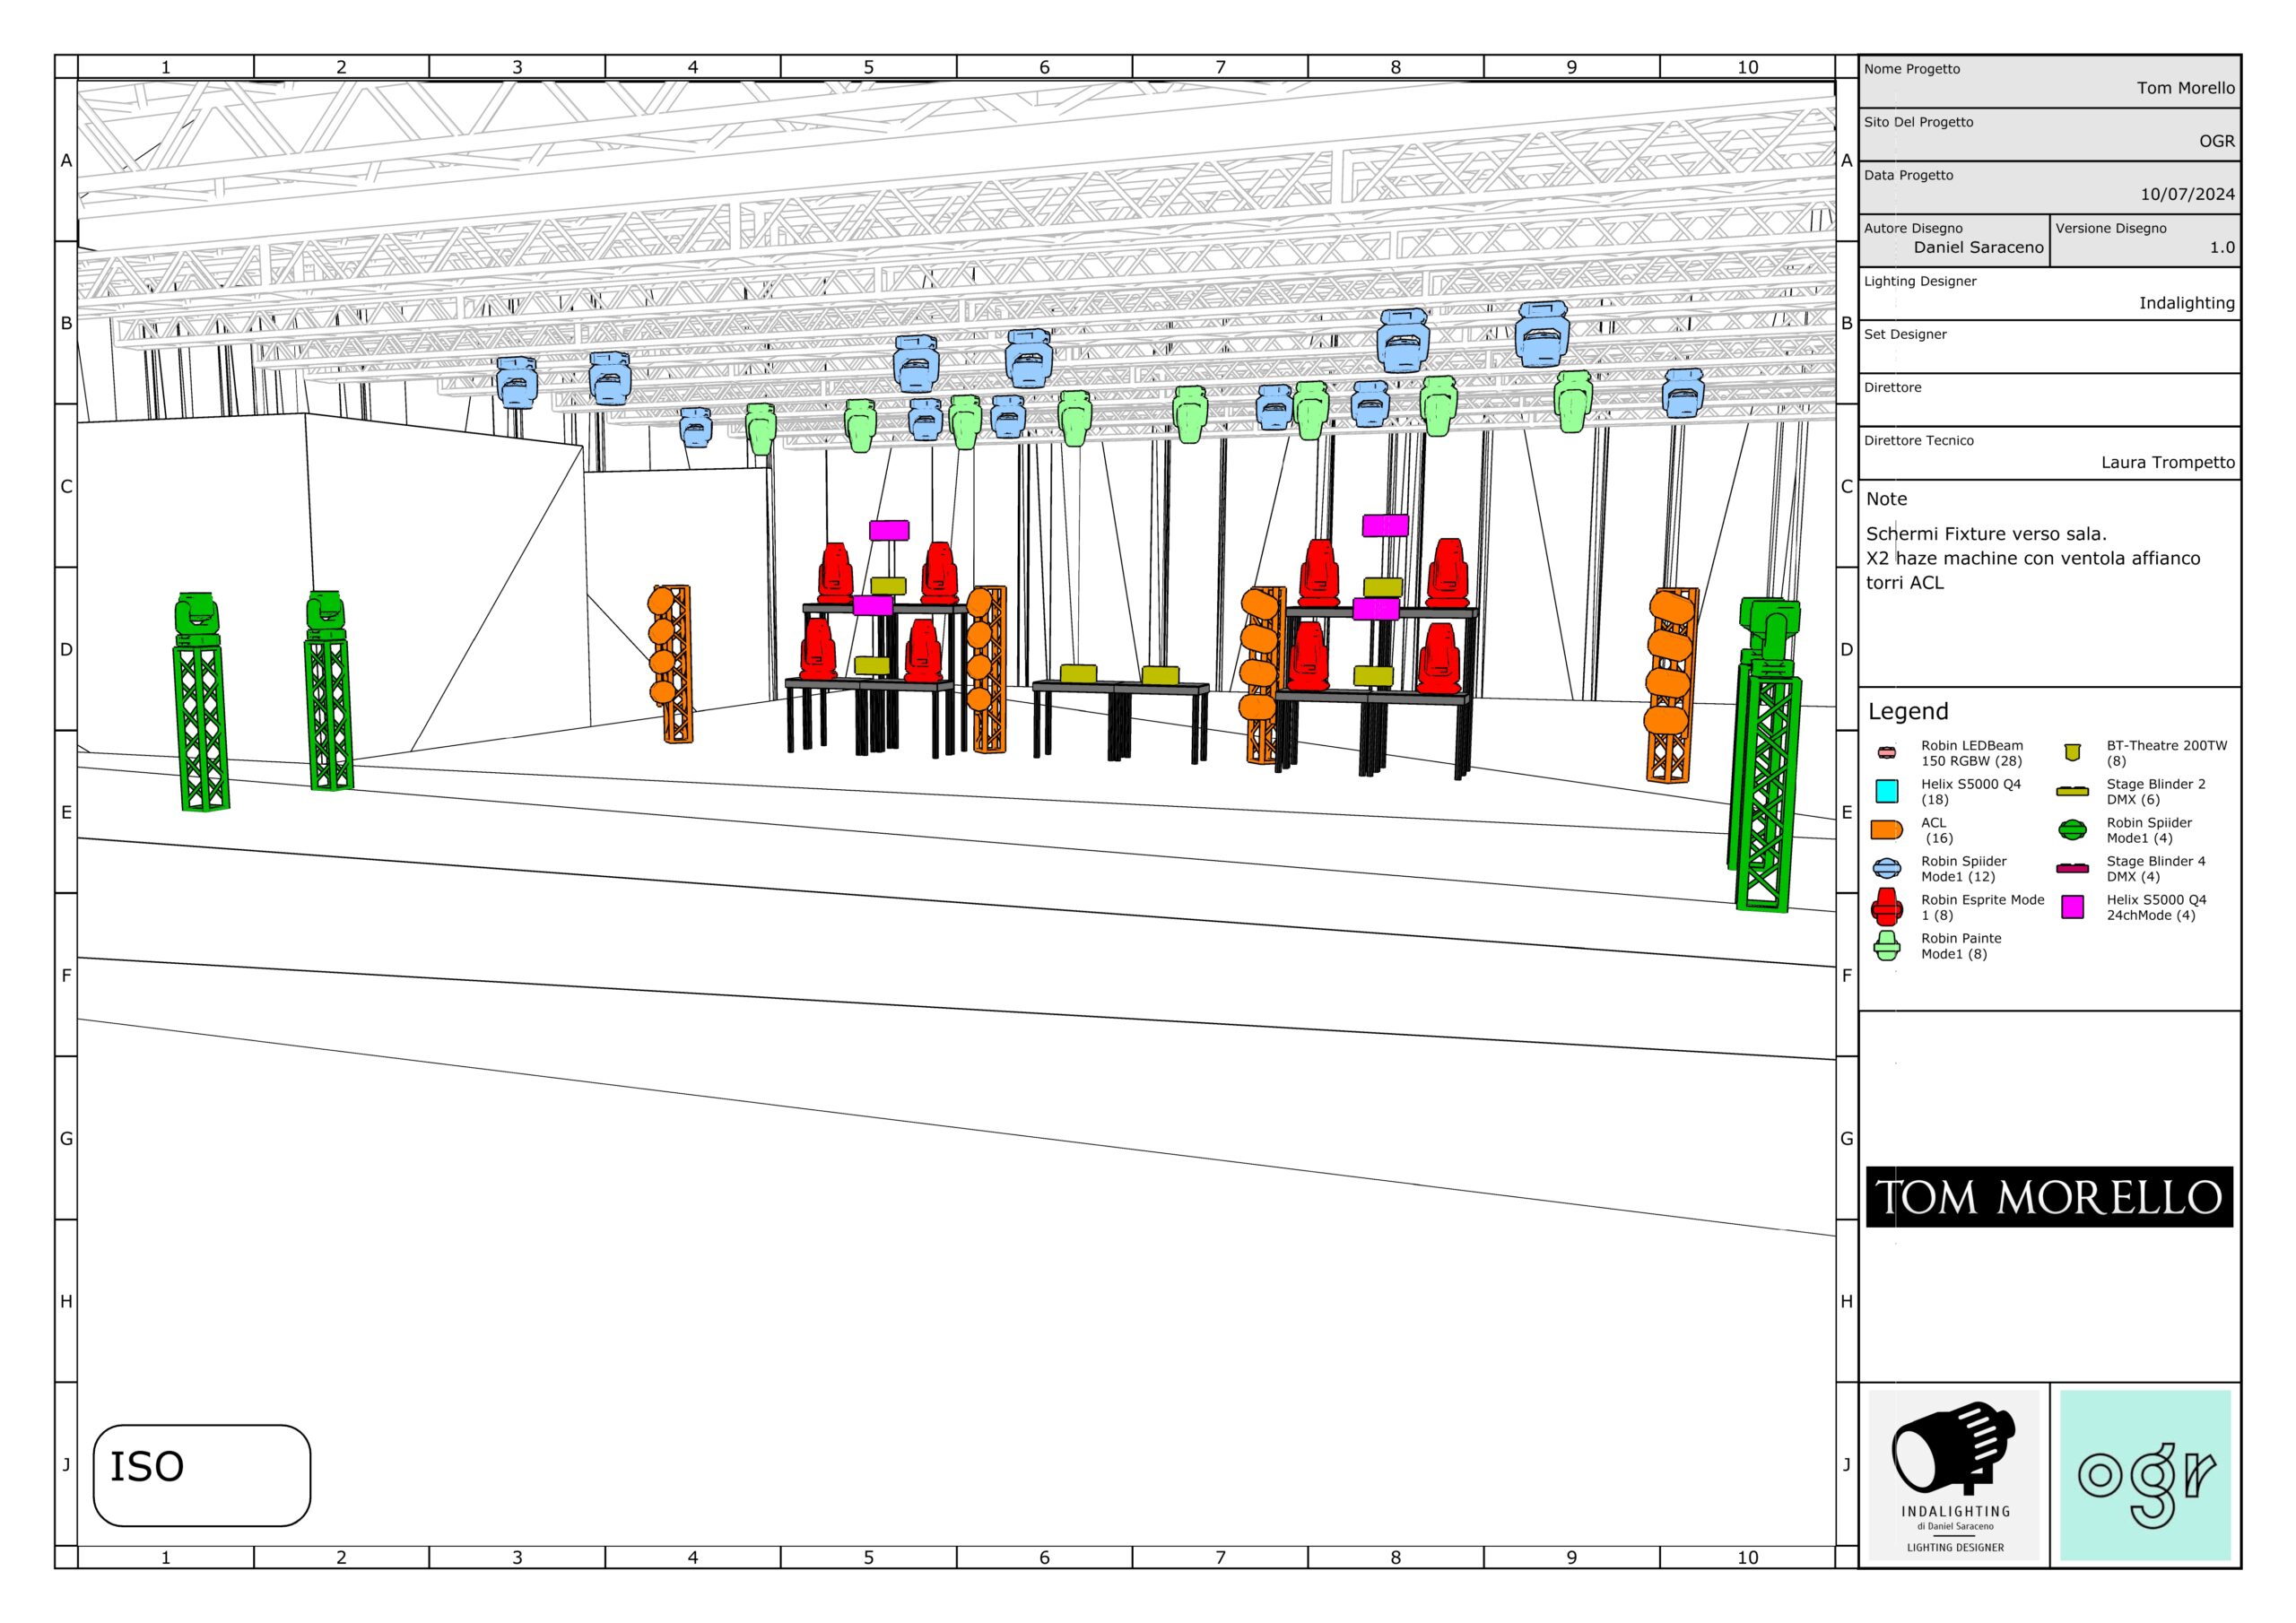Screen dimensions: 2296x1623
Task: Click the 'Versione Disegno' label
Action: tap(2111, 228)
